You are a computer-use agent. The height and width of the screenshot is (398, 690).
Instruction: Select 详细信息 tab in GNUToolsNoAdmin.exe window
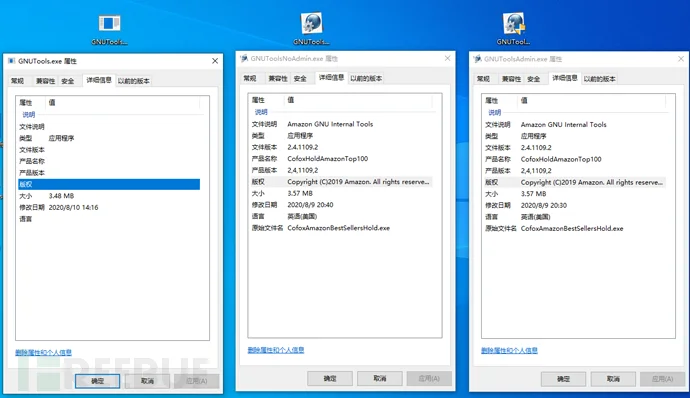(331, 77)
